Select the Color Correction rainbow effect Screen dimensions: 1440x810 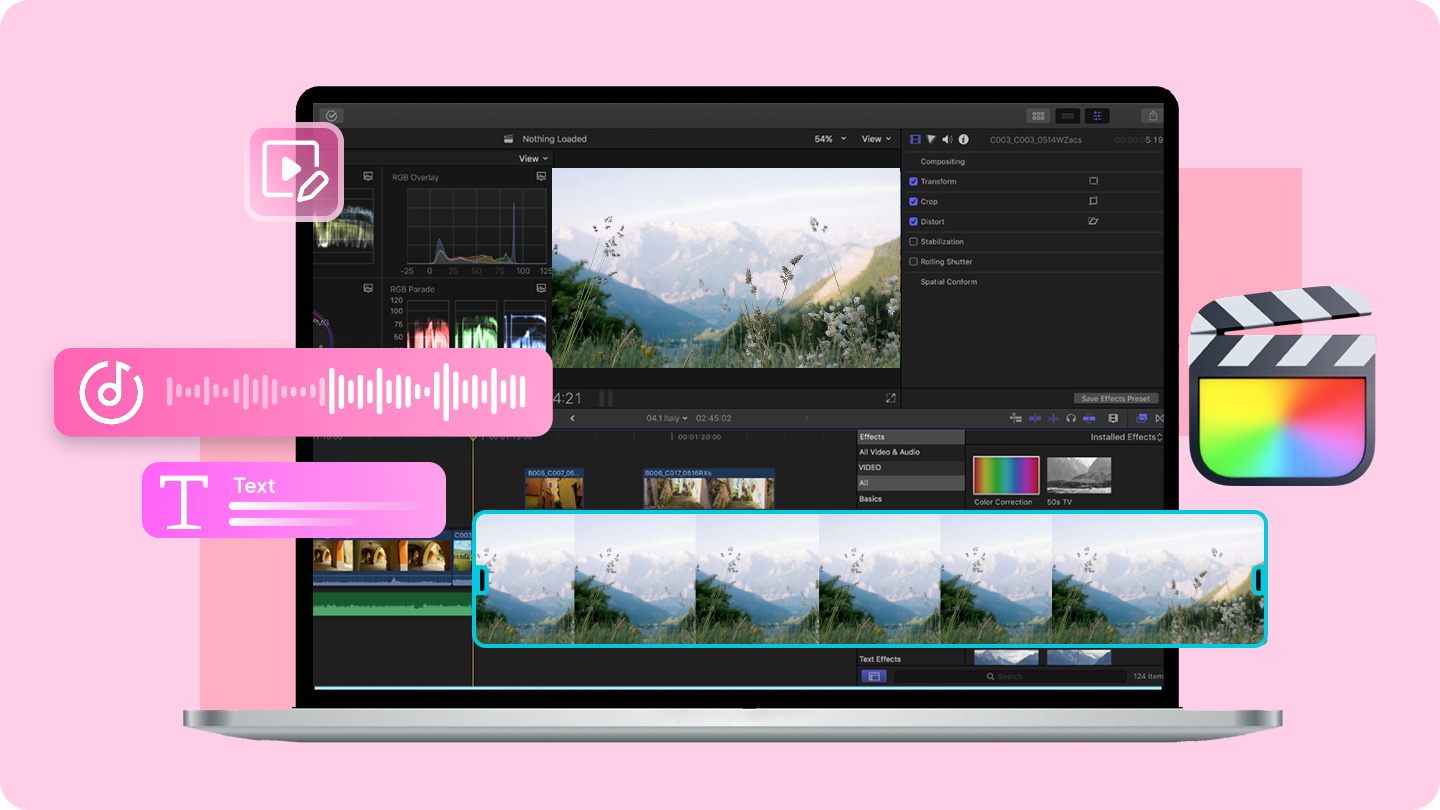point(1006,475)
